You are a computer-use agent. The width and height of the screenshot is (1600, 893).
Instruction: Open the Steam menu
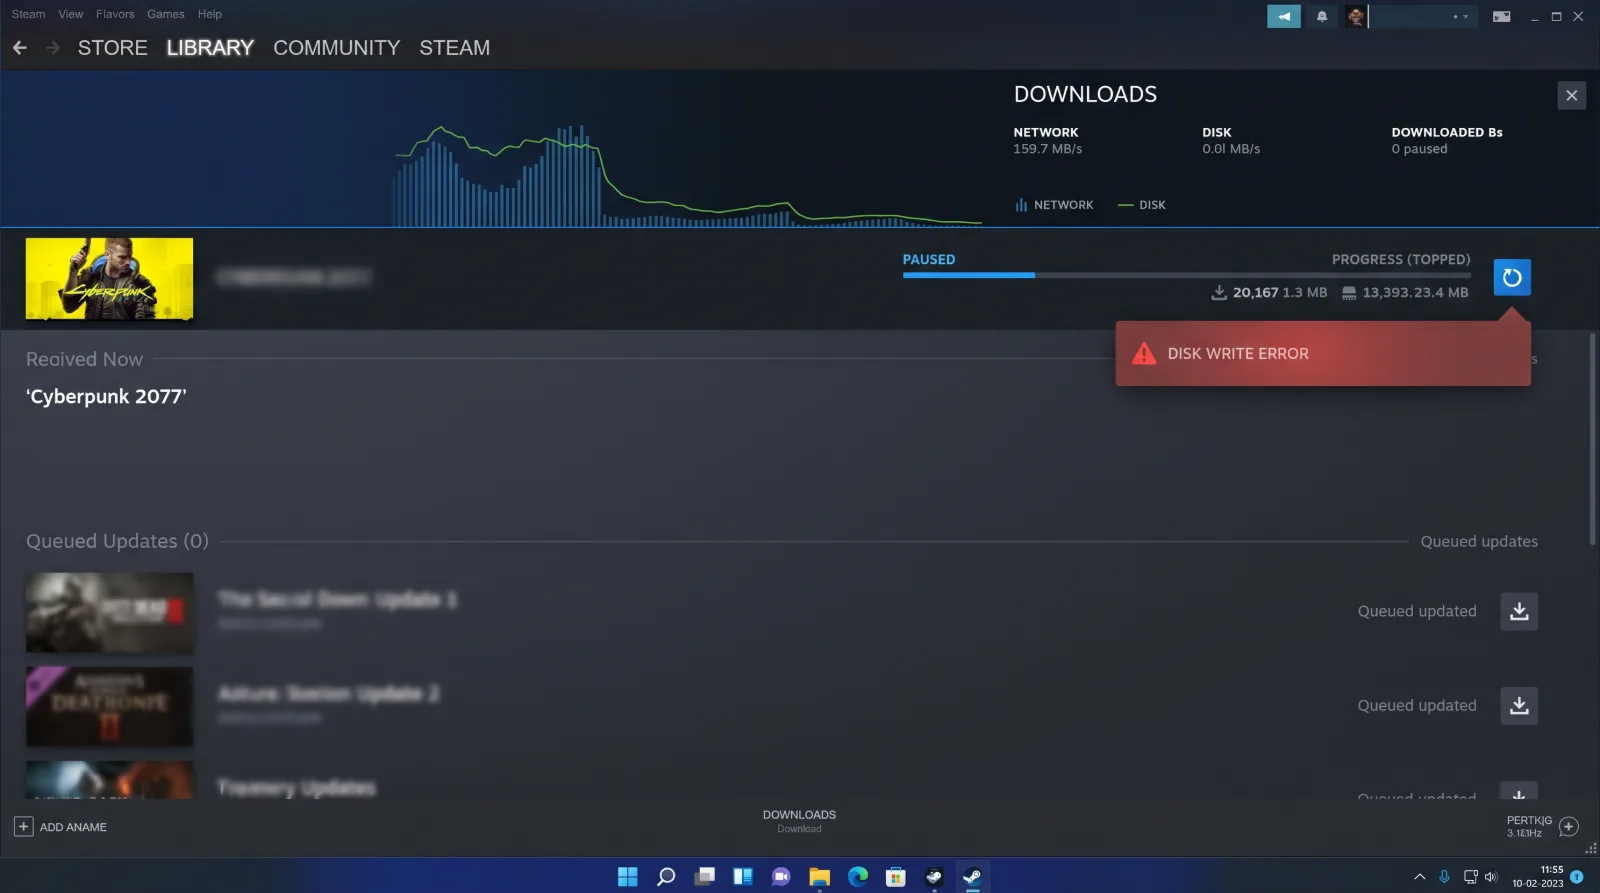pos(28,14)
